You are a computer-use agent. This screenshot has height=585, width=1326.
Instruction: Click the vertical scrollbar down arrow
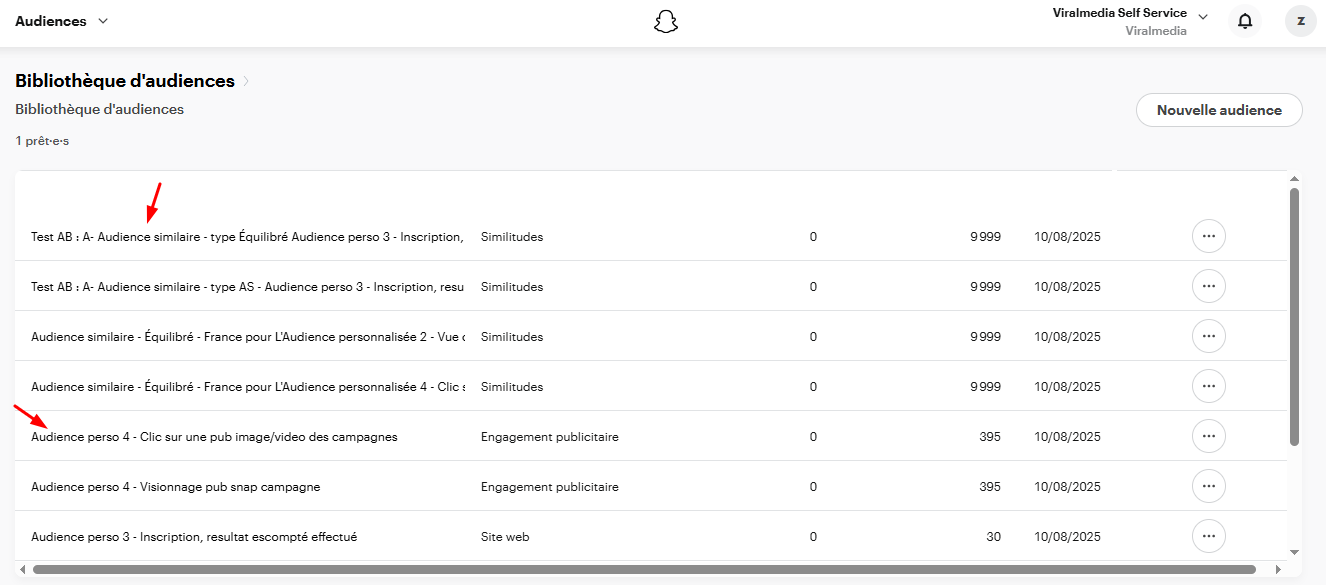(1295, 552)
